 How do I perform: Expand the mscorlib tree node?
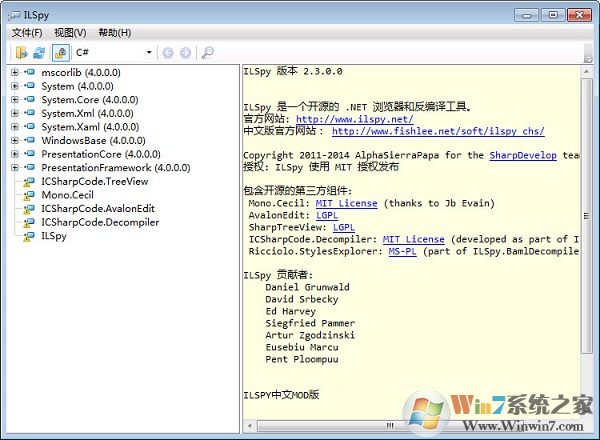(15, 72)
